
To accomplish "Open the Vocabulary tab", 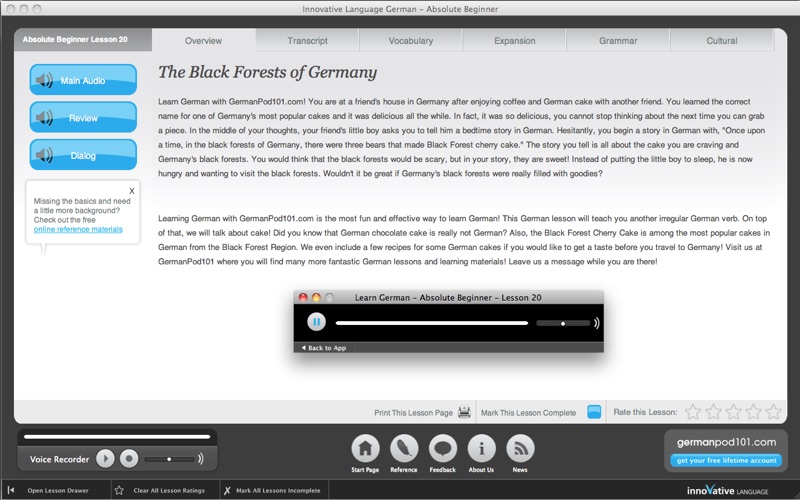I will click(x=411, y=40).
